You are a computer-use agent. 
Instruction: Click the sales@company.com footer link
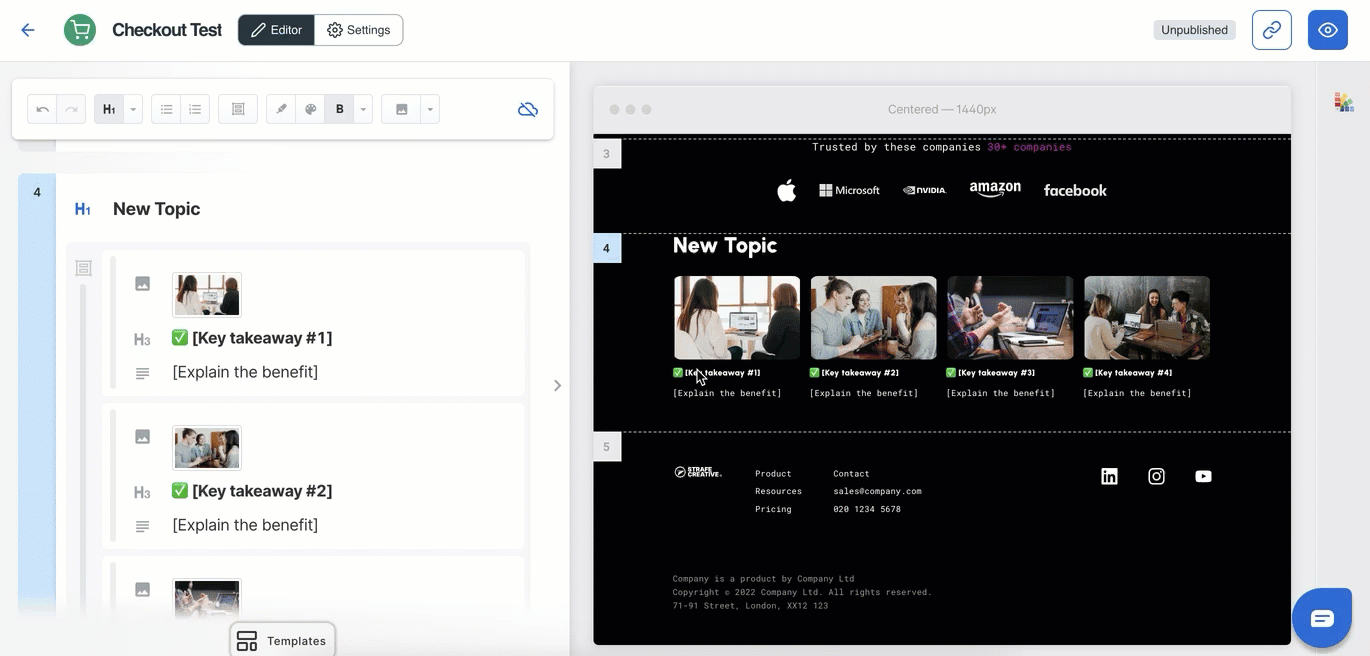[x=878, y=491]
